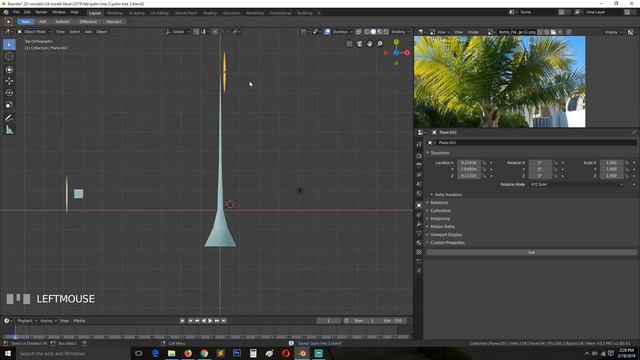
Task: Open the Object Mode dropdown
Action: [x=34, y=32]
